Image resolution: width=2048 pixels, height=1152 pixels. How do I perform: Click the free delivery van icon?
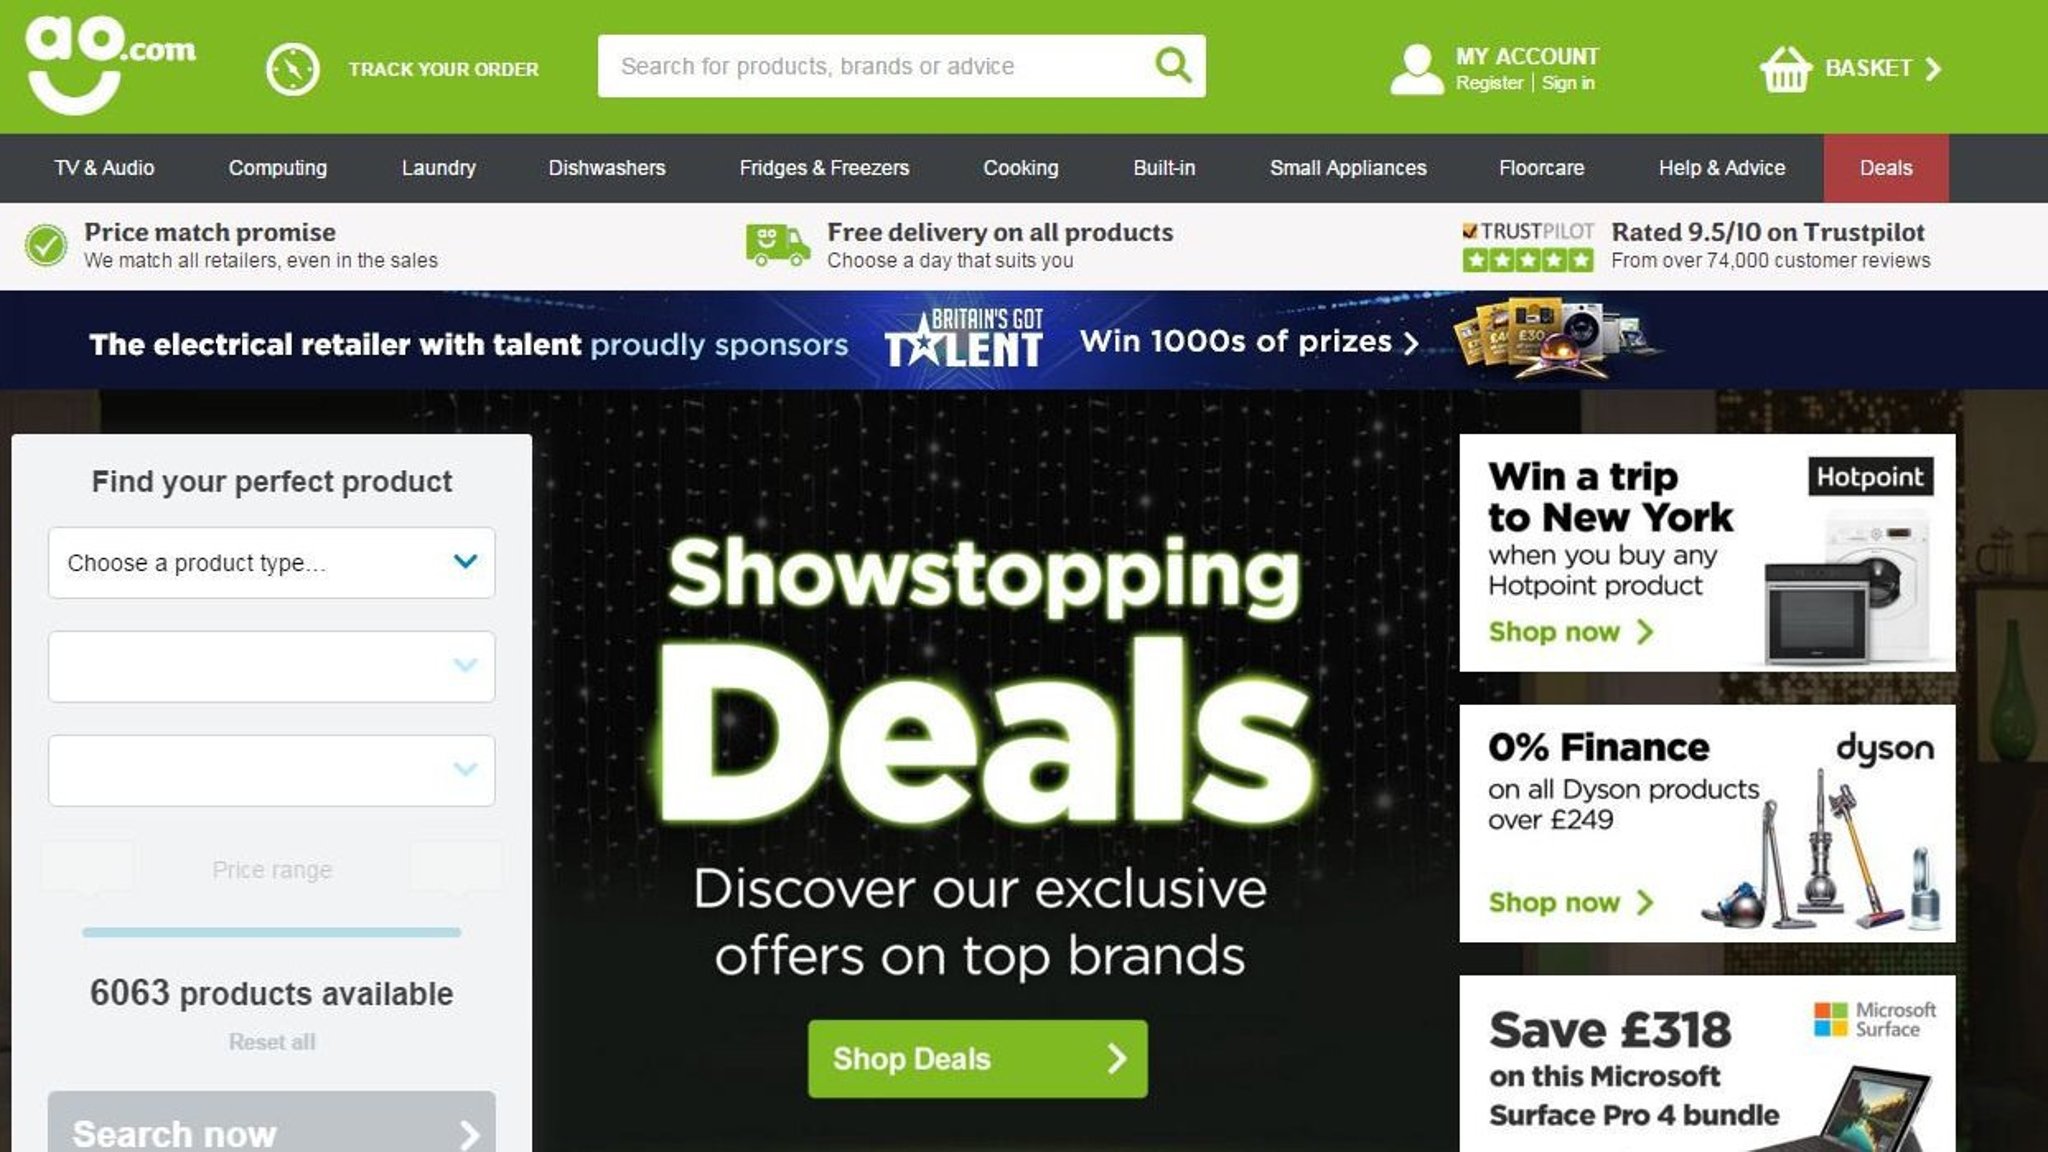point(778,245)
